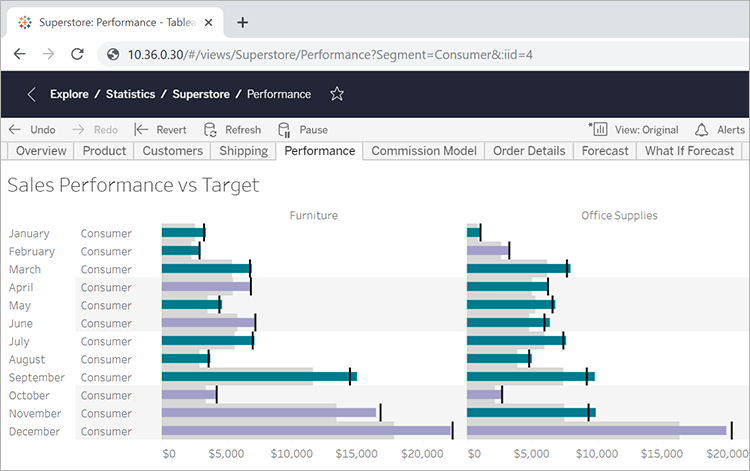Click the Consumer label in the May row
This screenshot has height=471, width=750.
coord(106,306)
